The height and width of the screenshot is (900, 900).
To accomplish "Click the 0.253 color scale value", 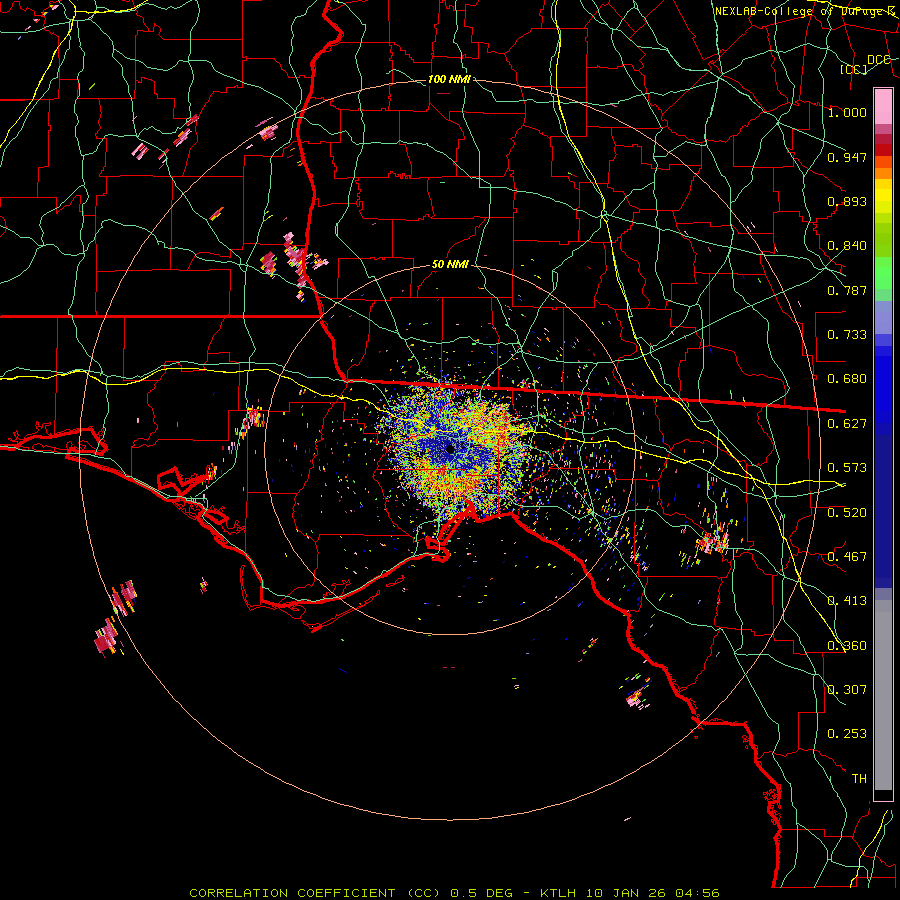I will pyautogui.click(x=847, y=734).
